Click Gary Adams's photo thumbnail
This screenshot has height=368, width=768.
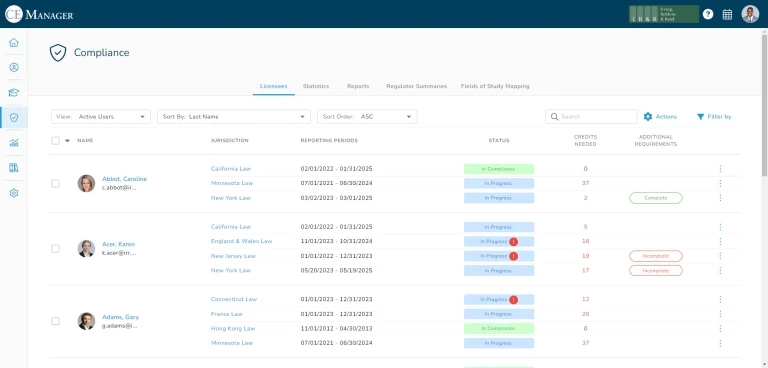coord(86,321)
